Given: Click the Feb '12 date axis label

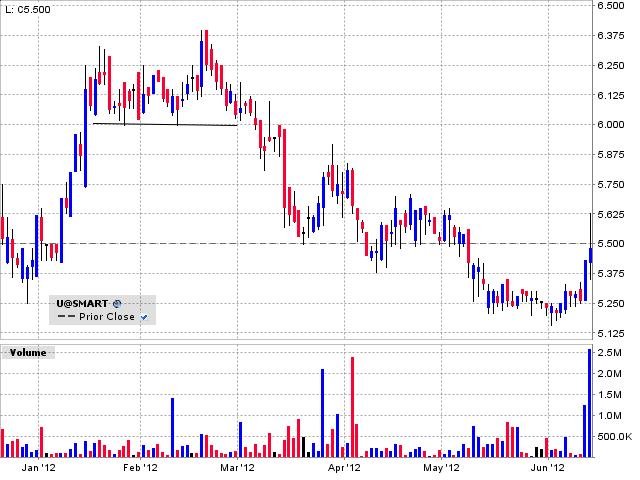Looking at the screenshot, I should click(x=140, y=467).
